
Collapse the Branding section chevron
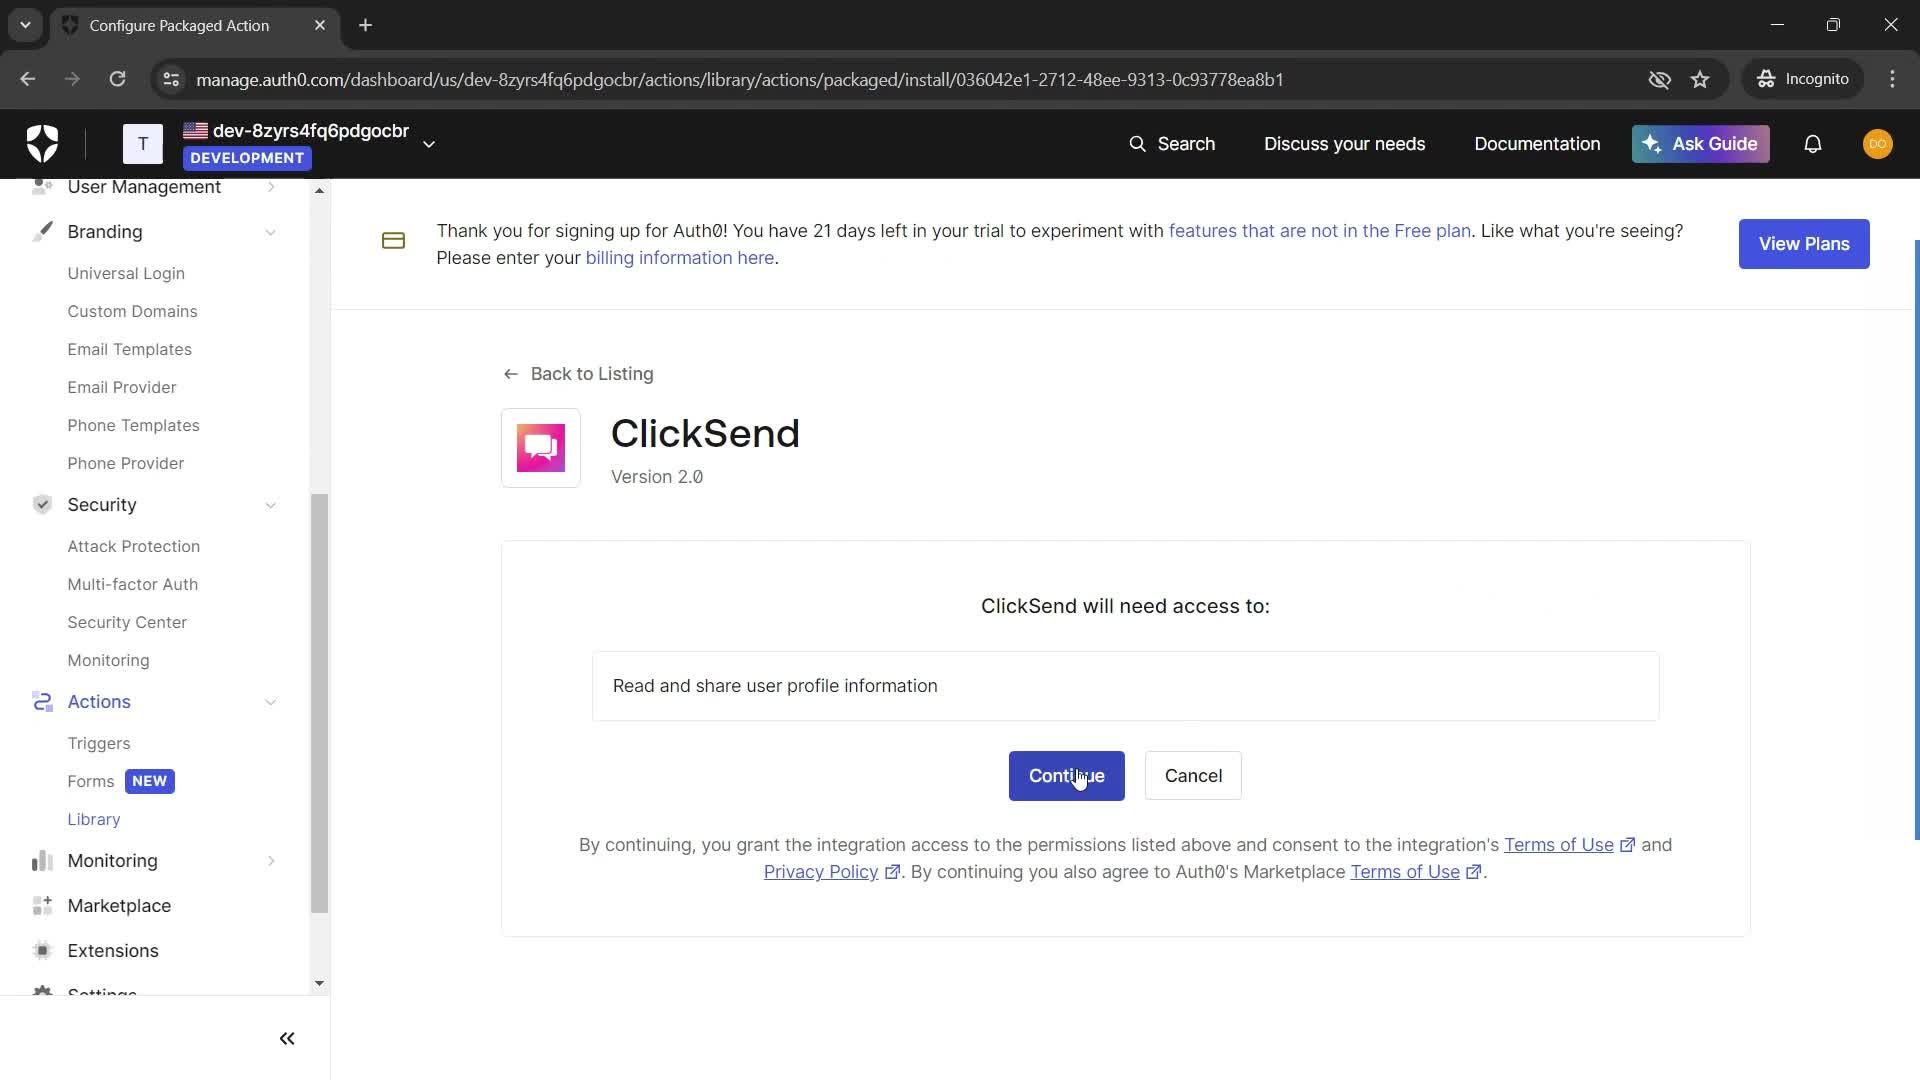[x=270, y=232]
